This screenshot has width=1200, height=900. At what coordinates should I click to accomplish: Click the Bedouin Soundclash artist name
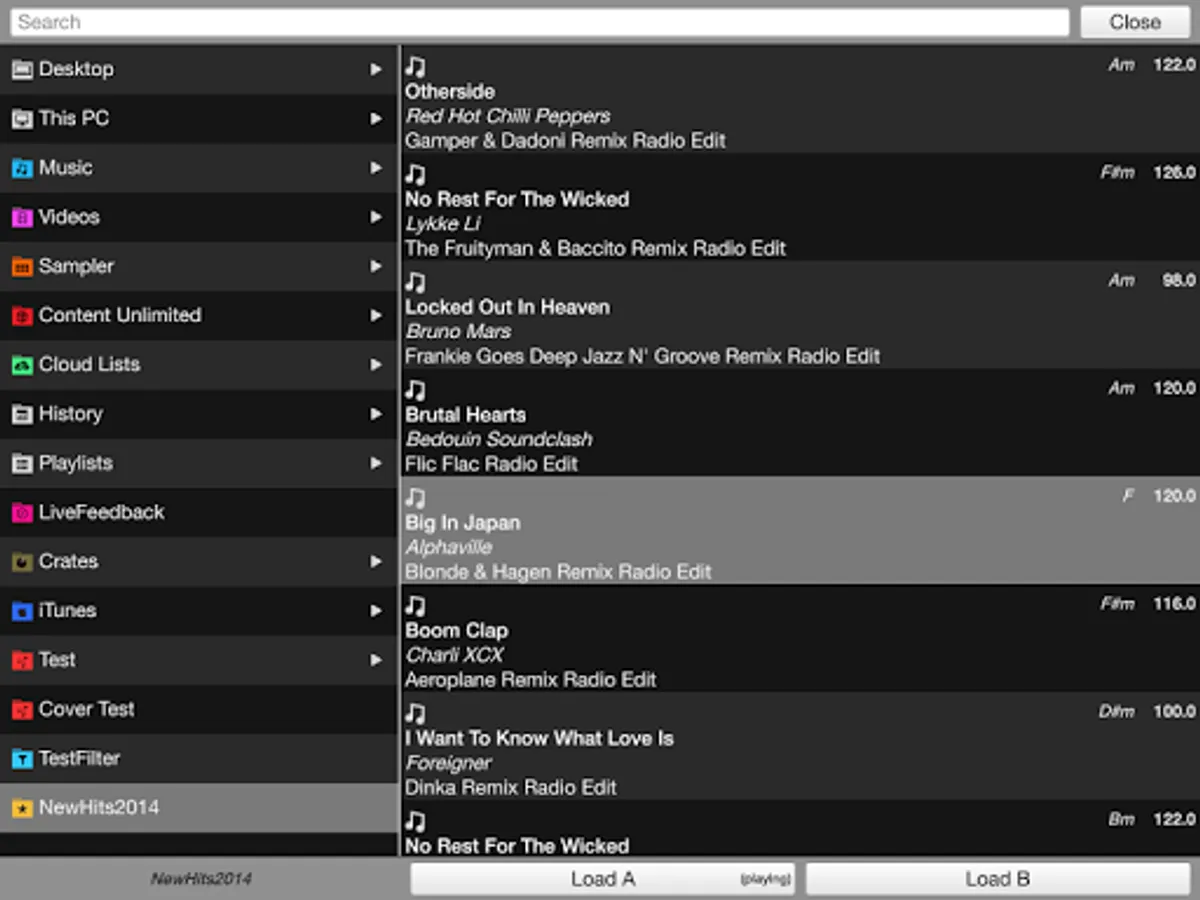pyautogui.click(x=499, y=439)
